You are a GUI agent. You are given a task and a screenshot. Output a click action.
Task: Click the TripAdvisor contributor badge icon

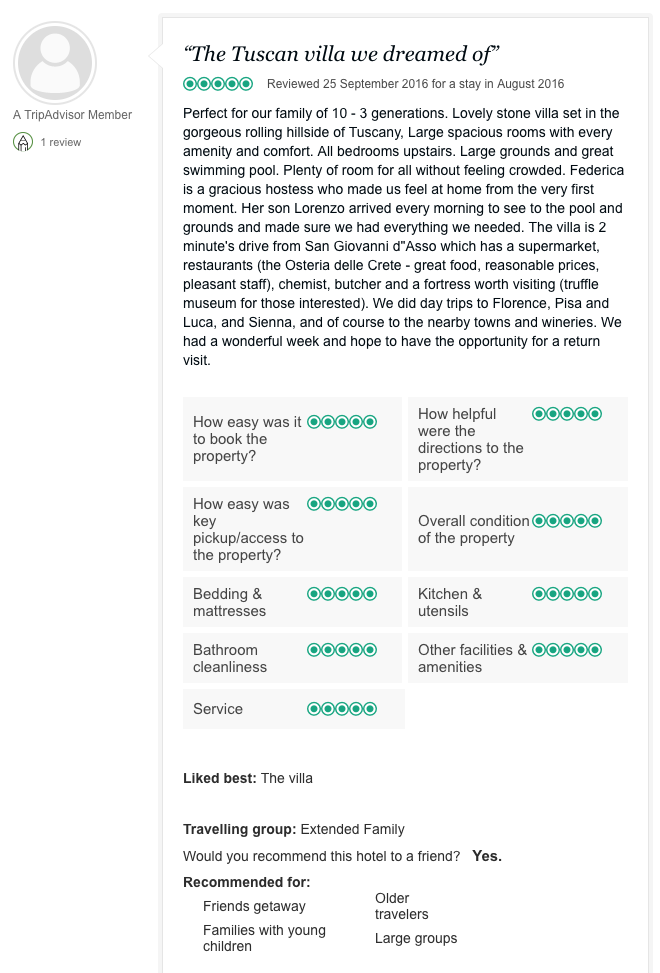pyautogui.click(x=23, y=142)
